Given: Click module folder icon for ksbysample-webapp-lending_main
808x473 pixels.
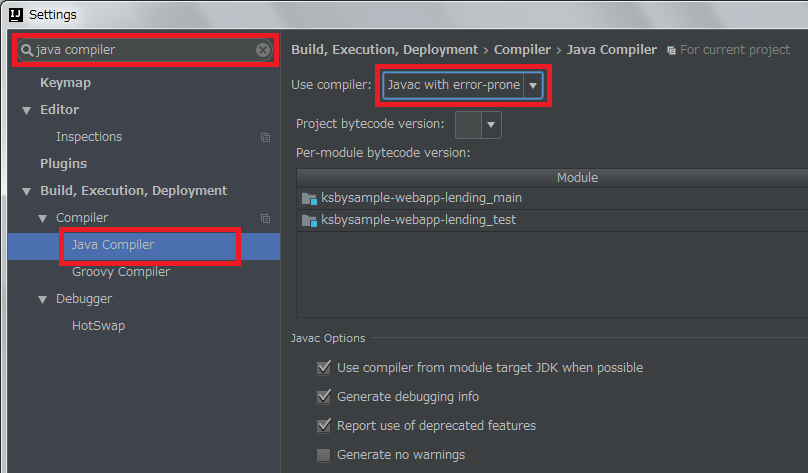Looking at the screenshot, I should point(309,198).
